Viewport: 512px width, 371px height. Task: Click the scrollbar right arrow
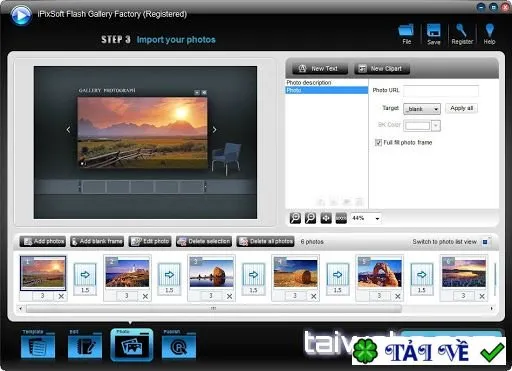[491, 309]
